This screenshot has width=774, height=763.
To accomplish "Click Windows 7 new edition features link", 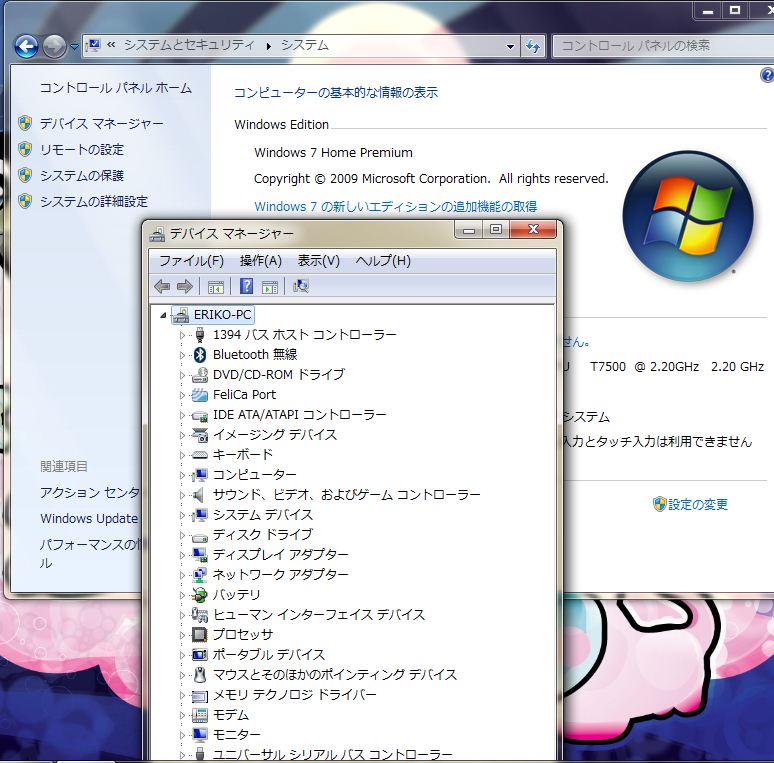I will click(x=395, y=206).
